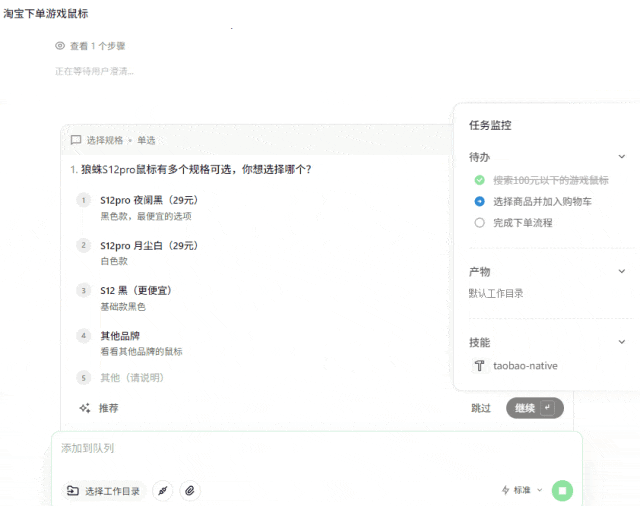The image size is (640, 506).
Task: Select option S12 黑（更便宜）
Action: [136, 291]
